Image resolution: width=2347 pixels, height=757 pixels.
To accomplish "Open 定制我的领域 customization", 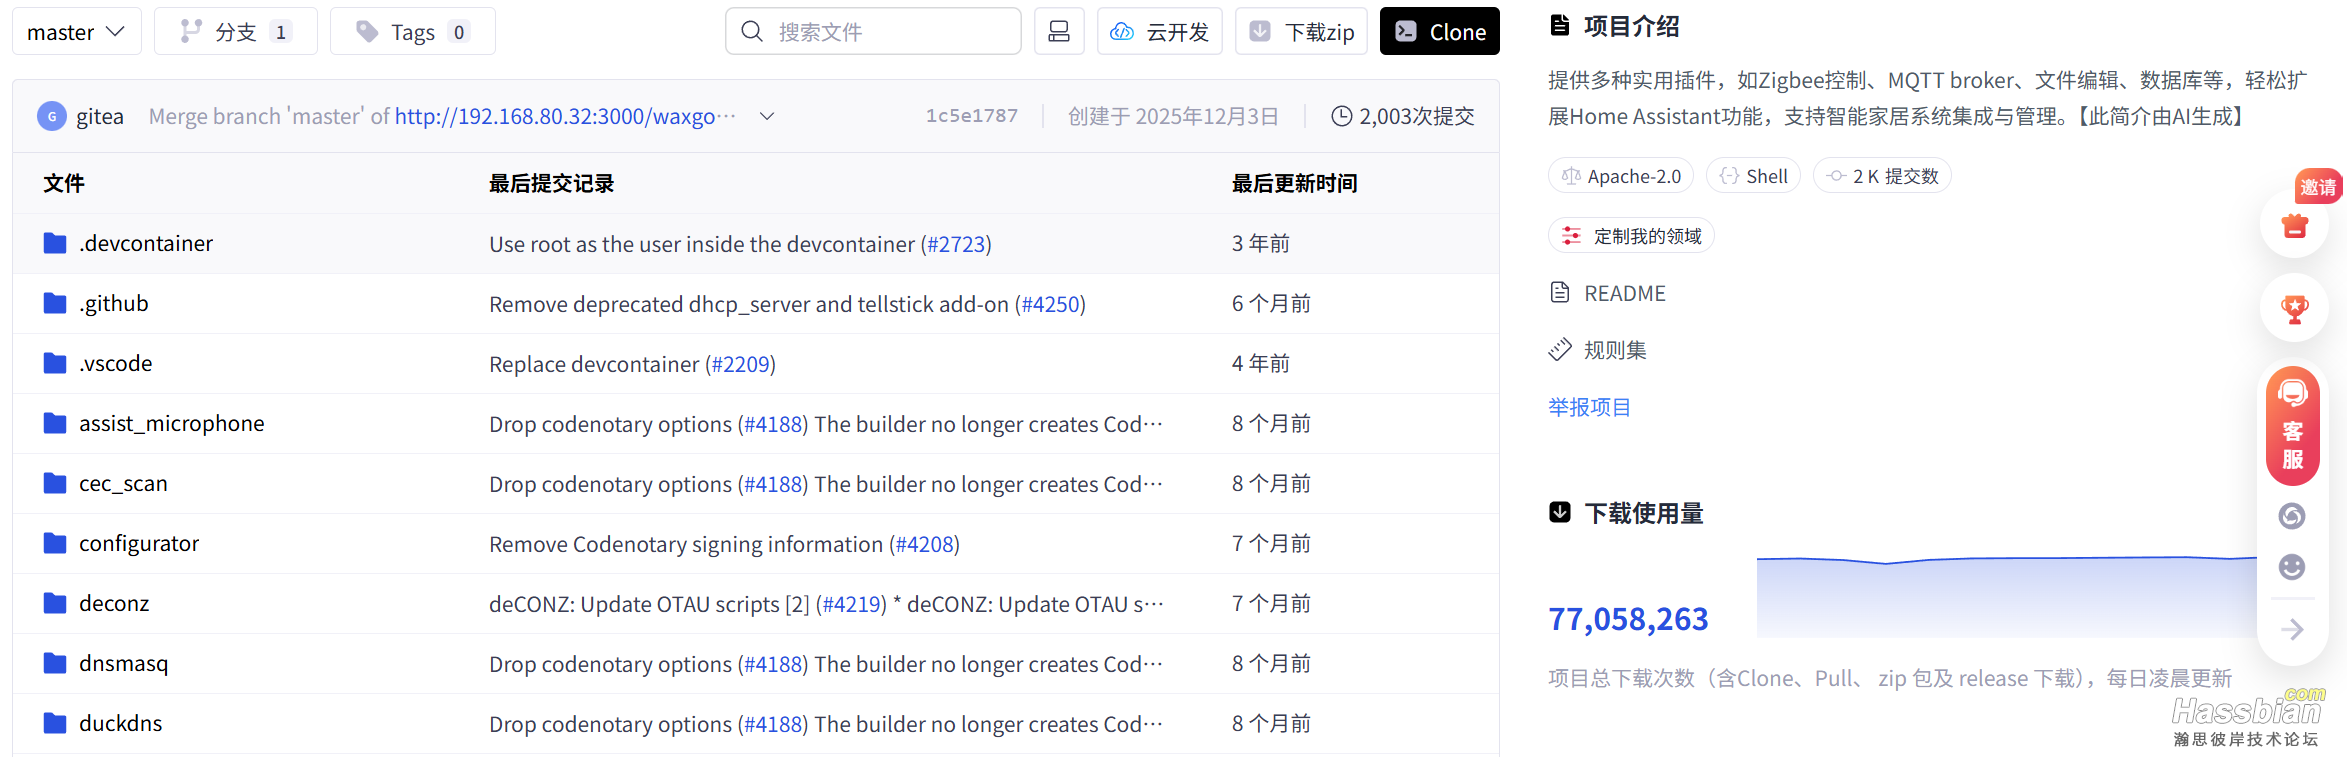I will click(1631, 236).
